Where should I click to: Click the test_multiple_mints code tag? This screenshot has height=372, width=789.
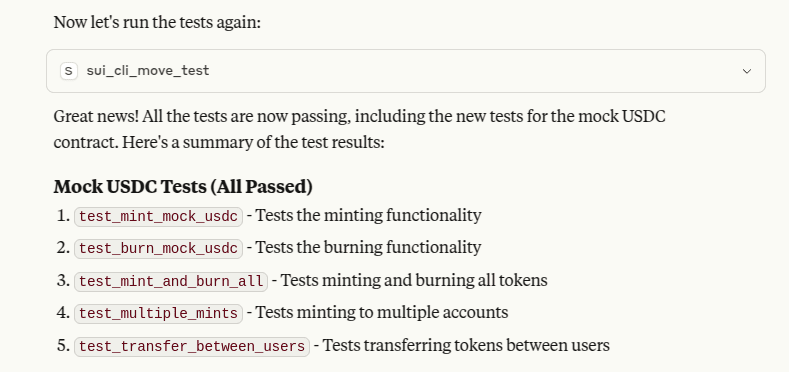pyautogui.click(x=159, y=314)
